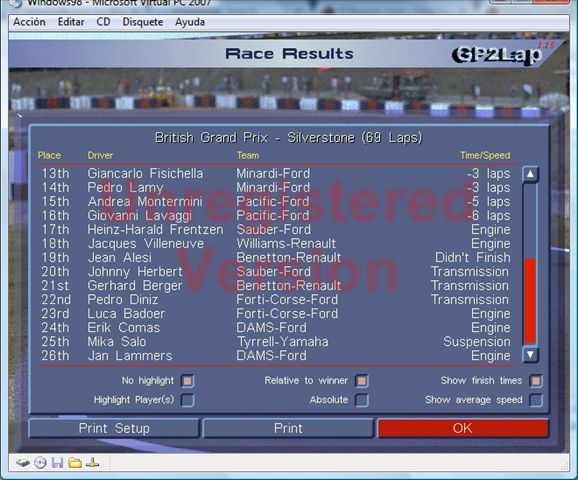Open the CD menu
The width and height of the screenshot is (578, 480).
(103, 22)
